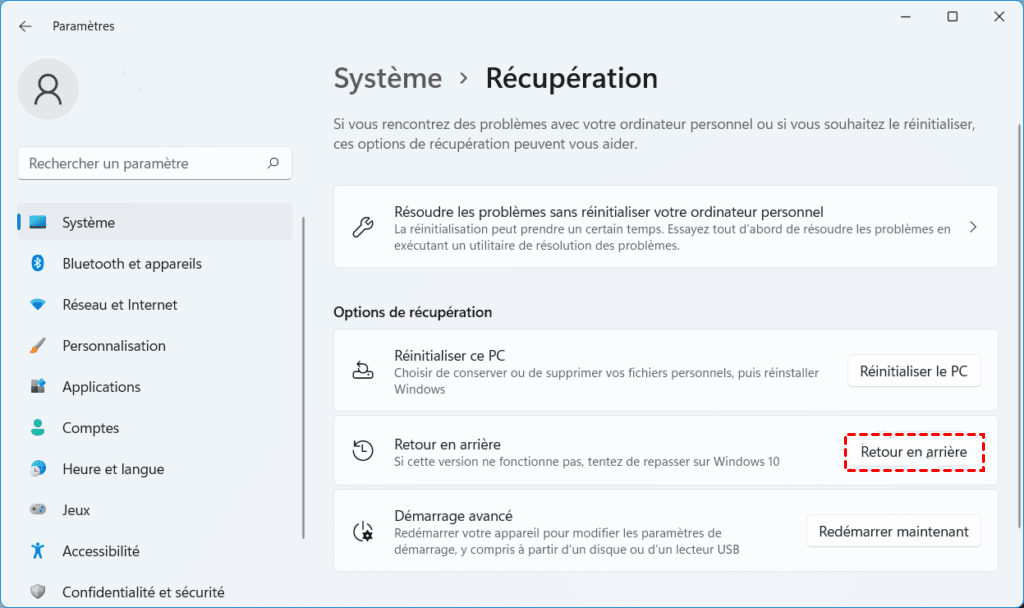1024x608 pixels.
Task: Click the Retour en arrière history icon
Action: click(363, 451)
